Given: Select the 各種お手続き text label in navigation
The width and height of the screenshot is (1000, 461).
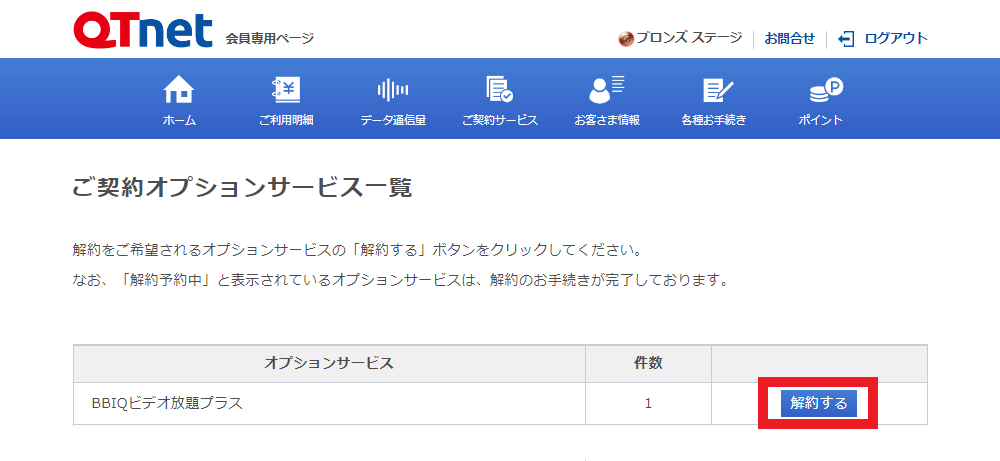Looking at the screenshot, I should pos(713,120).
